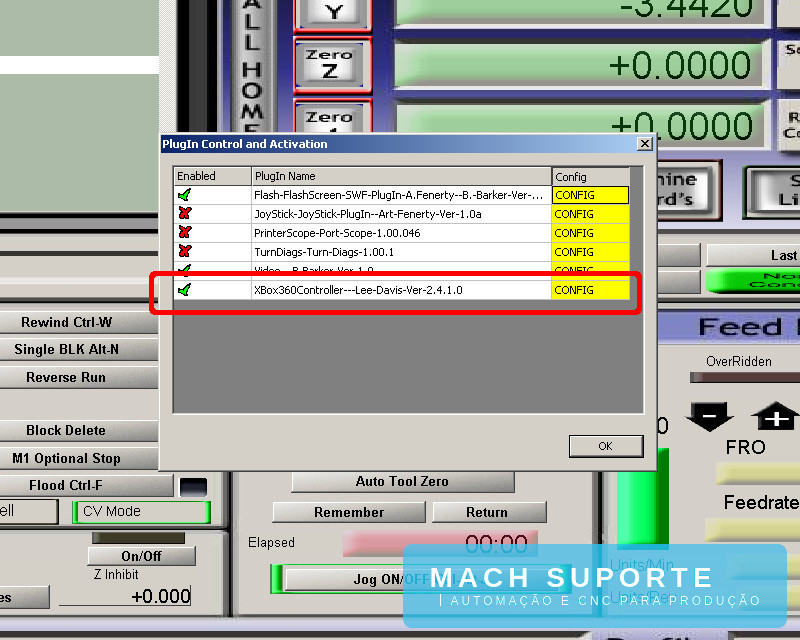The height and width of the screenshot is (640, 800).
Task: Click Reverse Run button
Action: (78, 378)
